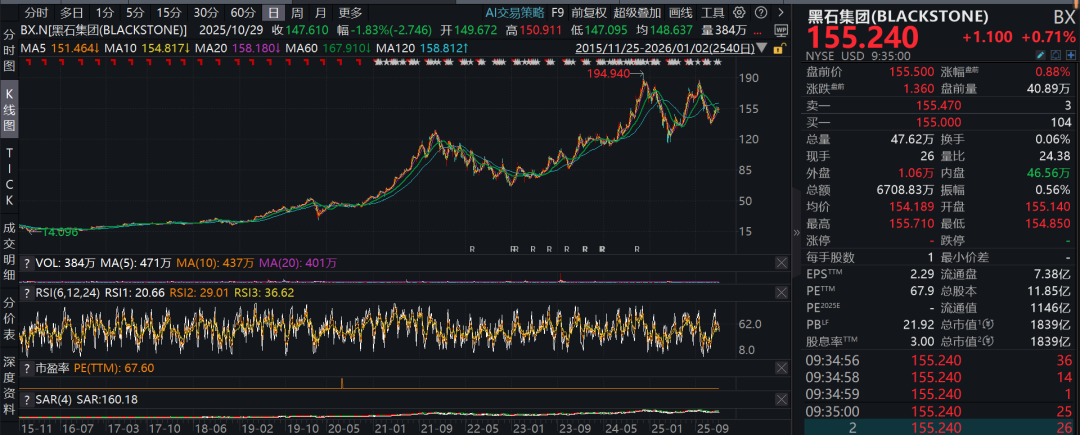Click the help icon beside RSI indicator
1080x435 pixels.
tap(26, 293)
